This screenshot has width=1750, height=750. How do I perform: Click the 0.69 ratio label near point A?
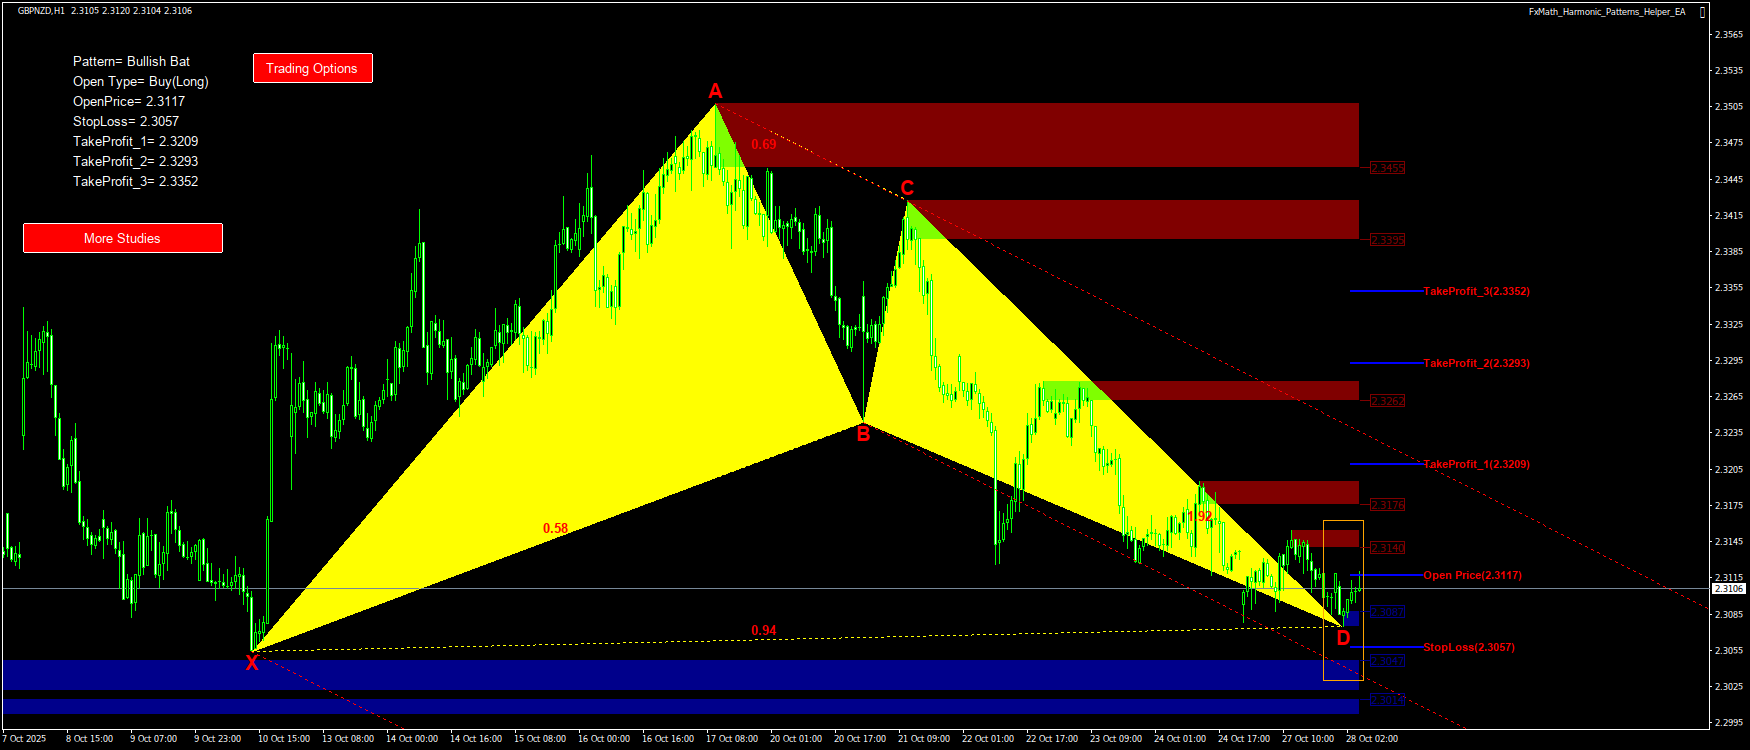(x=763, y=144)
